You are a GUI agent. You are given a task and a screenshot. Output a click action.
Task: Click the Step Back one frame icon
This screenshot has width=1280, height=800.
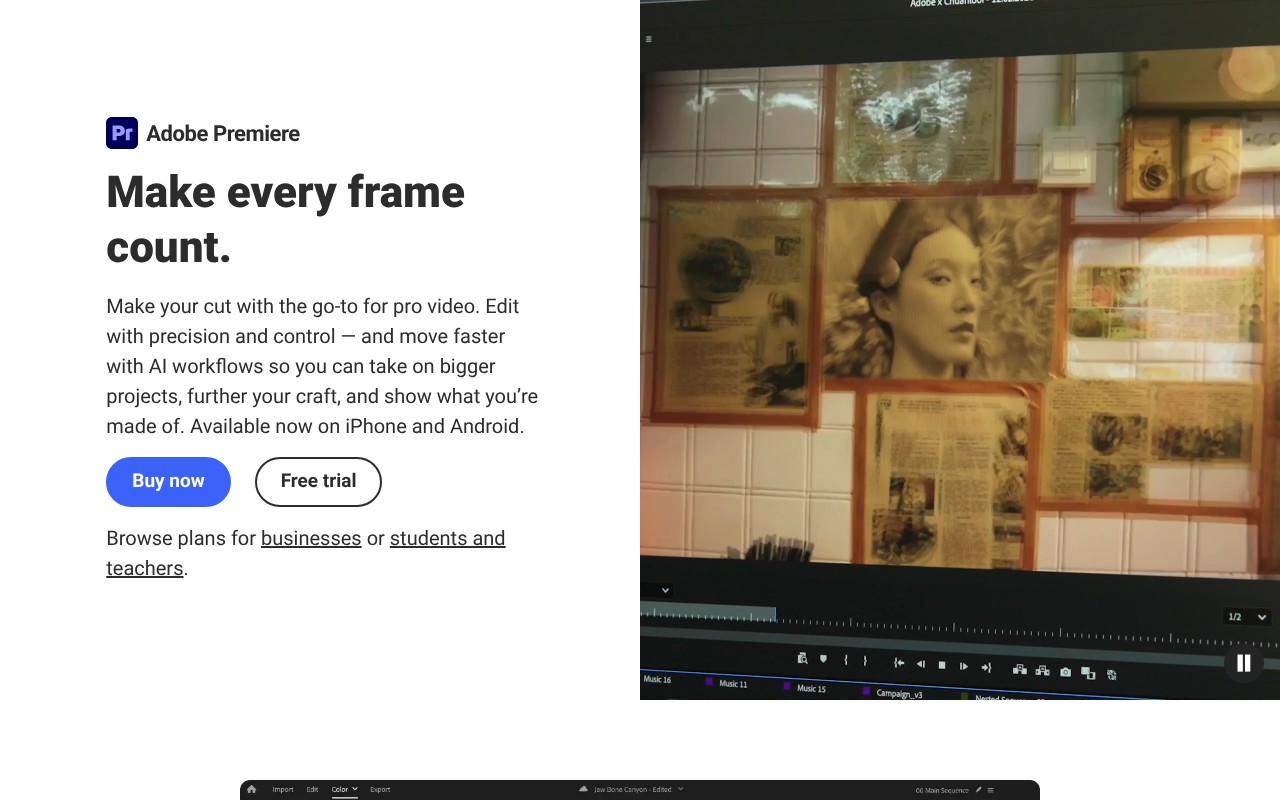pos(921,664)
